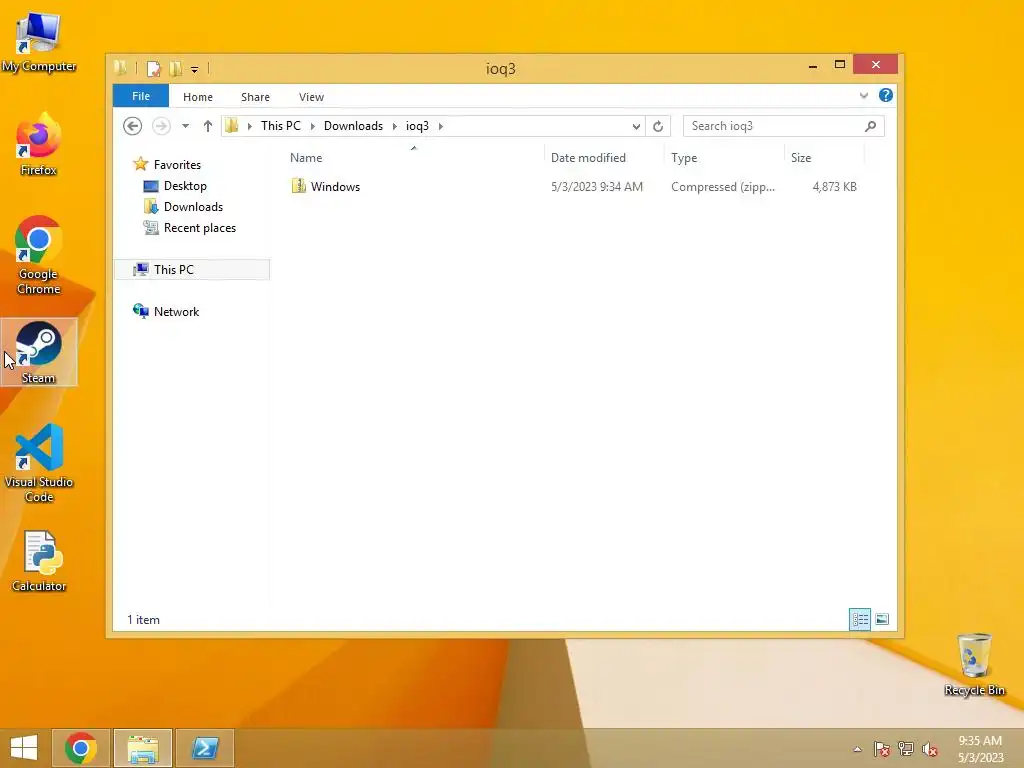Click the Back navigation arrow
Viewport: 1024px width, 768px height.
133,126
